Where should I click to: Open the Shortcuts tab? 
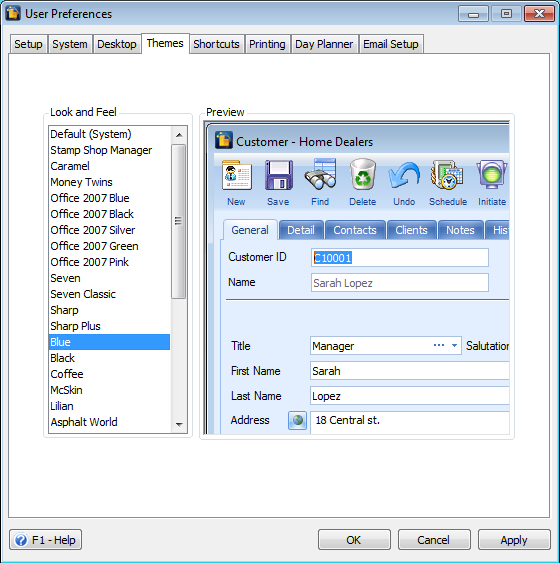(216, 44)
